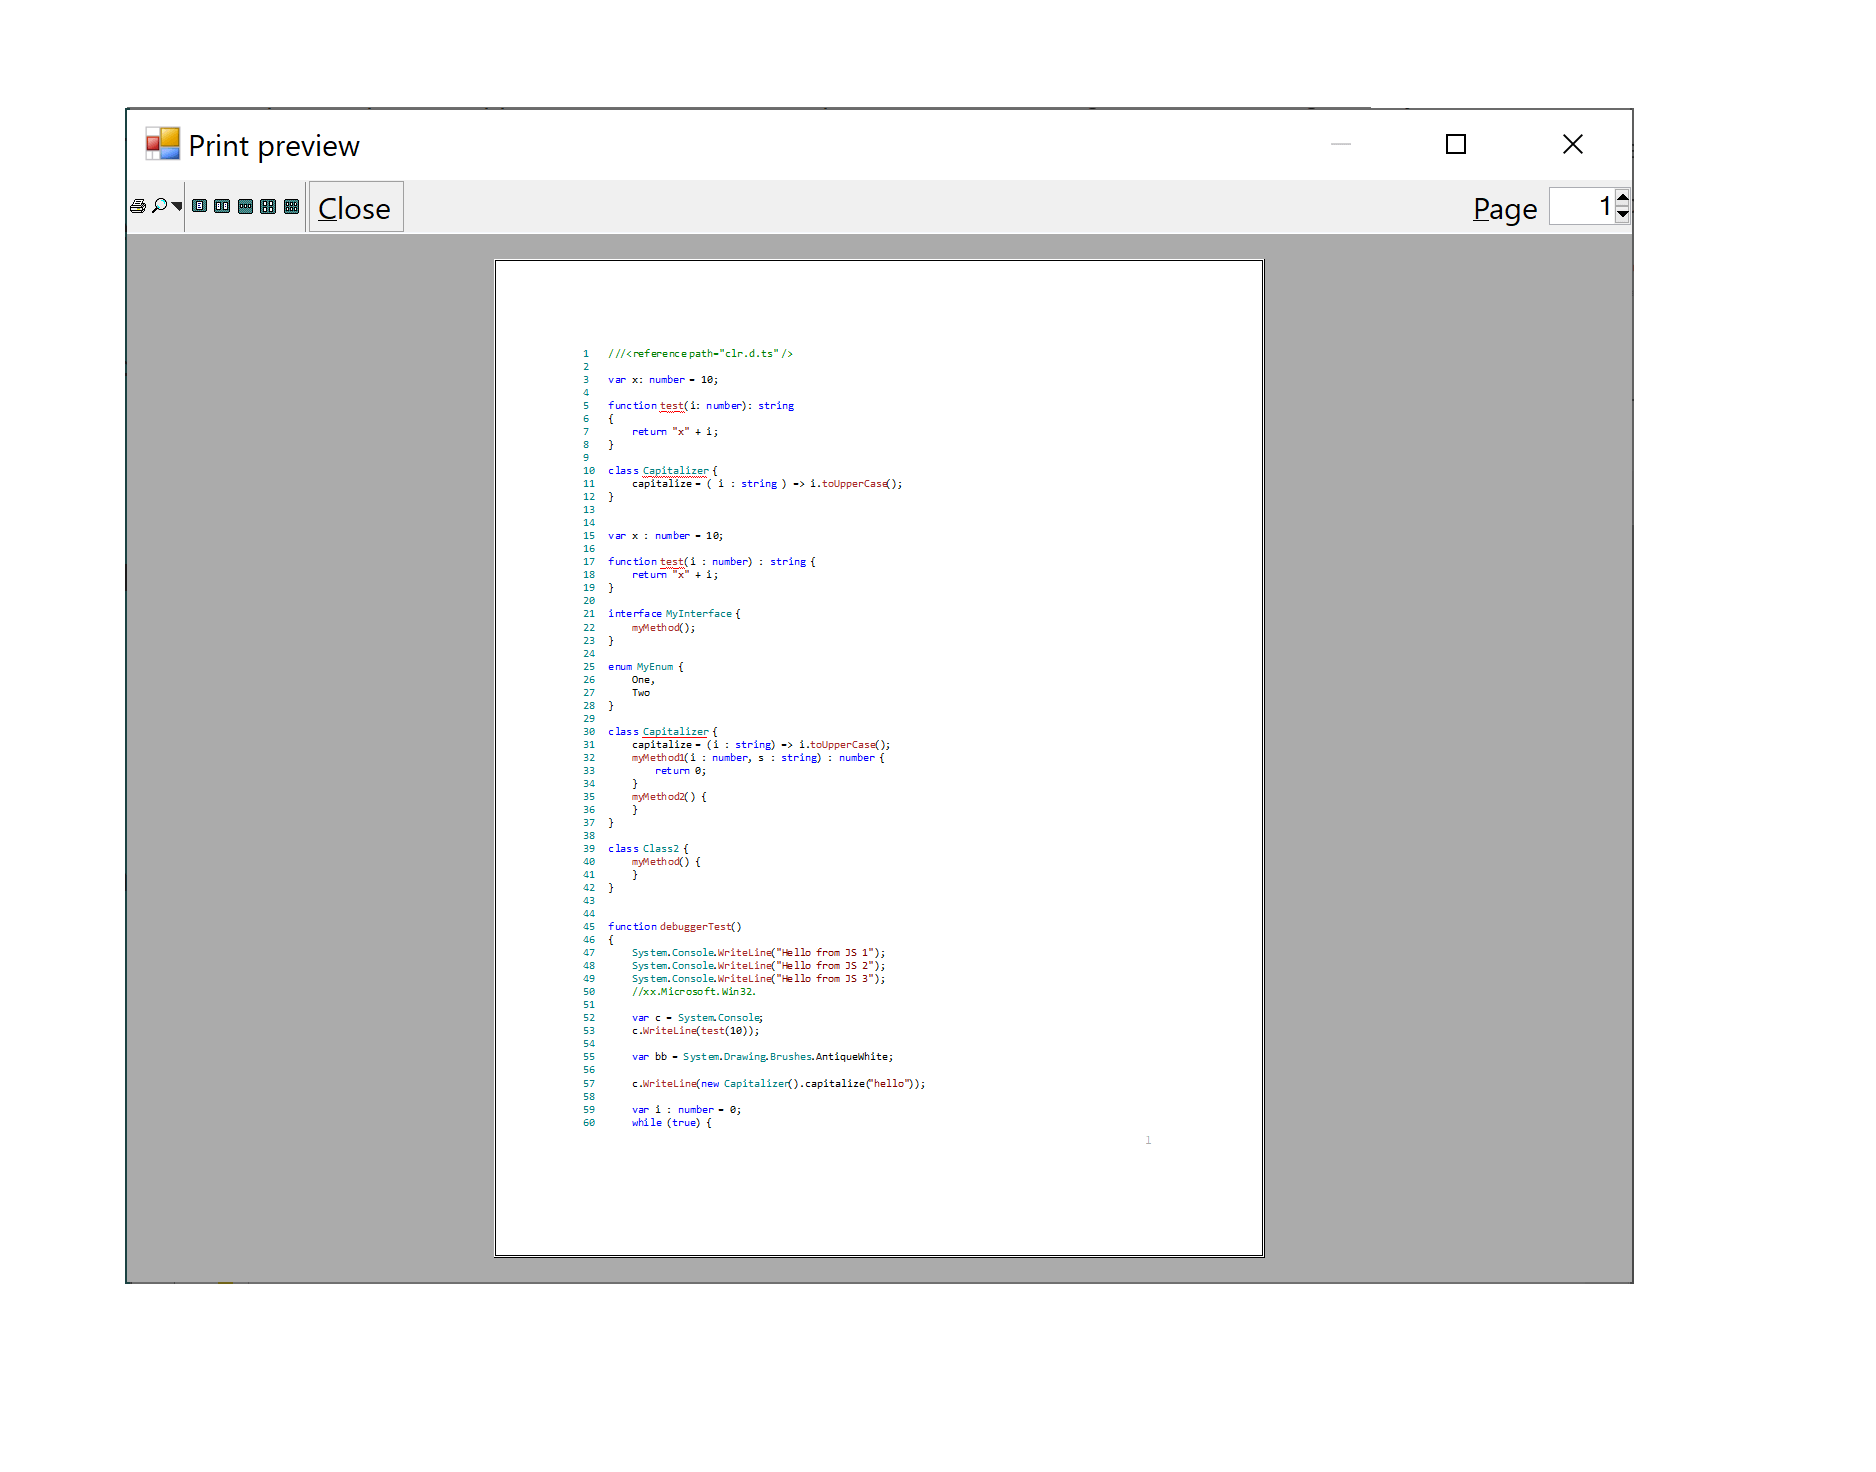
Task: Open zoom options with the magnifier icon
Action: 160,206
